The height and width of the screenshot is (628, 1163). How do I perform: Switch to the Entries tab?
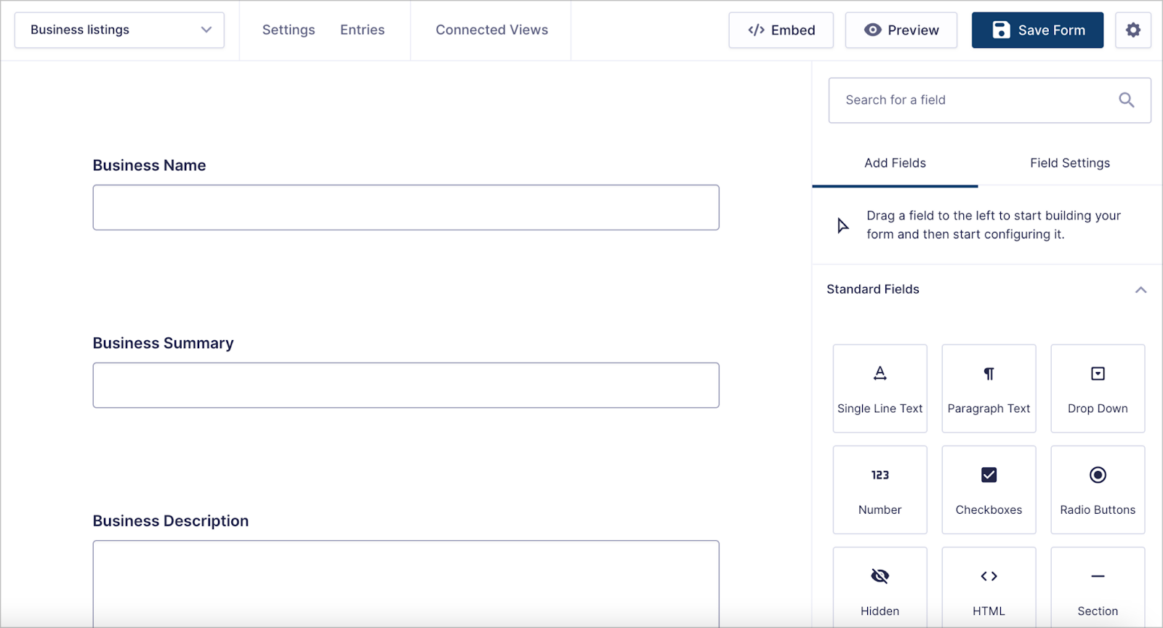point(362,30)
